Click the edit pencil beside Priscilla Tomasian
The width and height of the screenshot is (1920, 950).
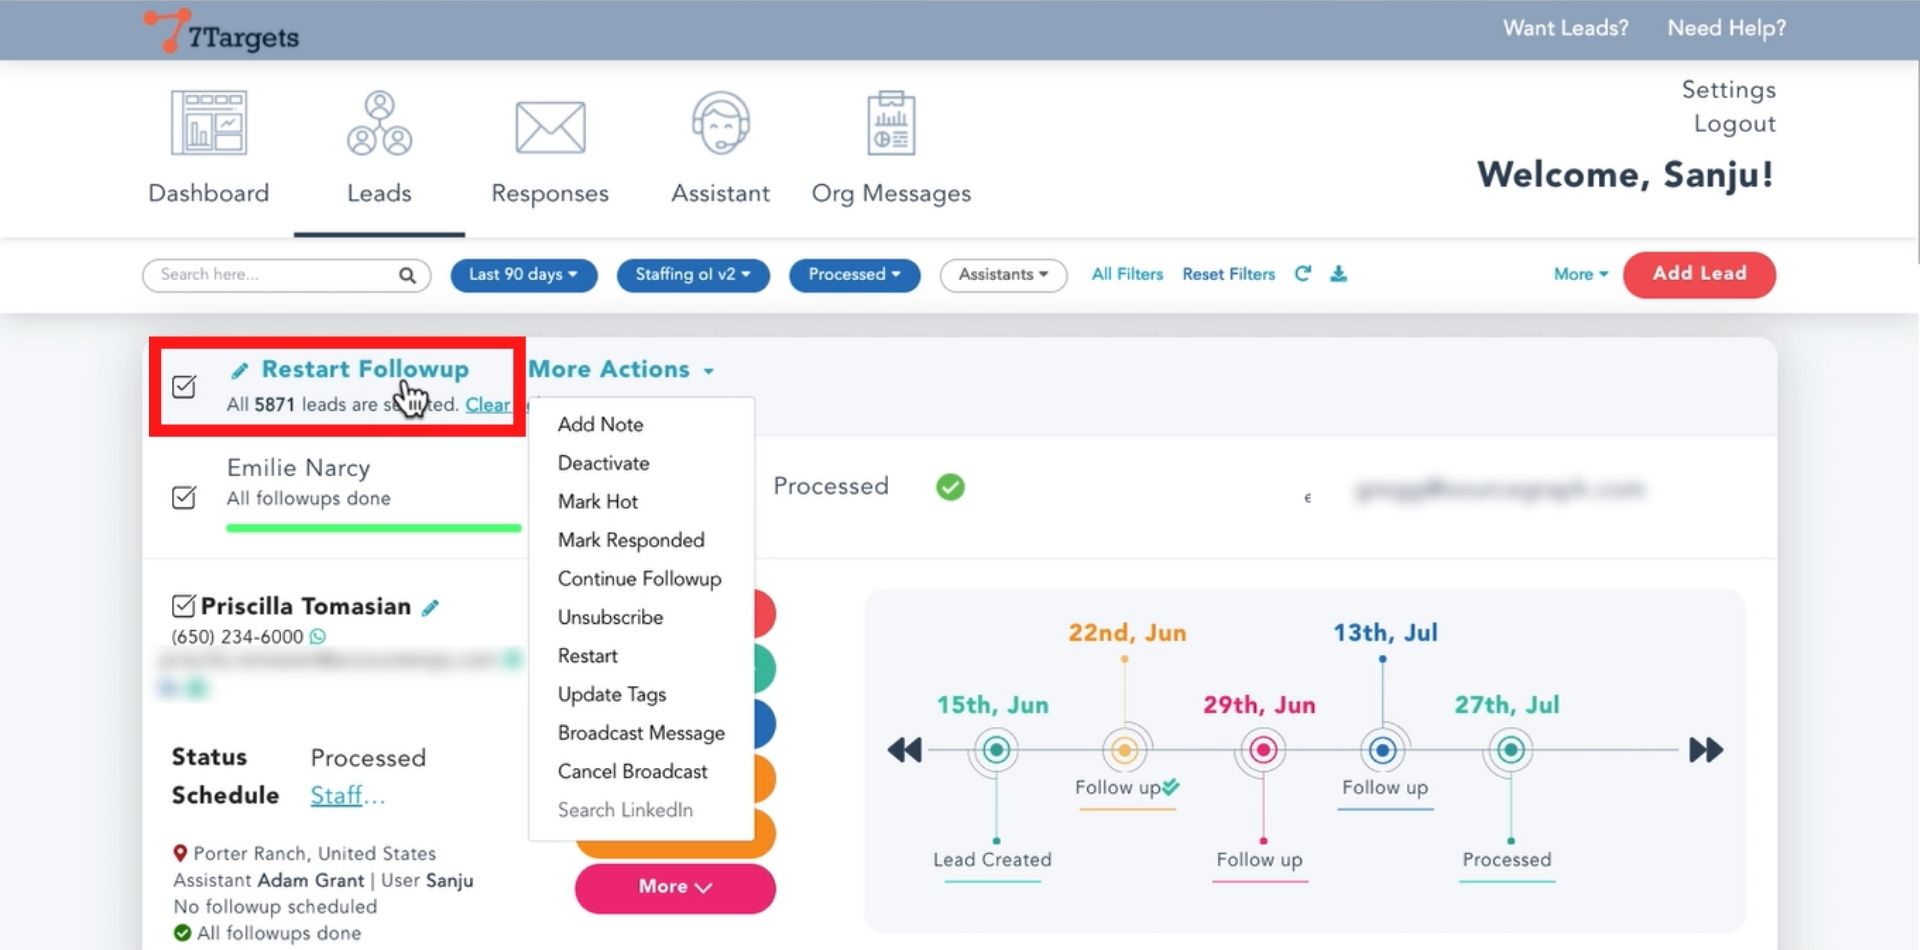[431, 608]
